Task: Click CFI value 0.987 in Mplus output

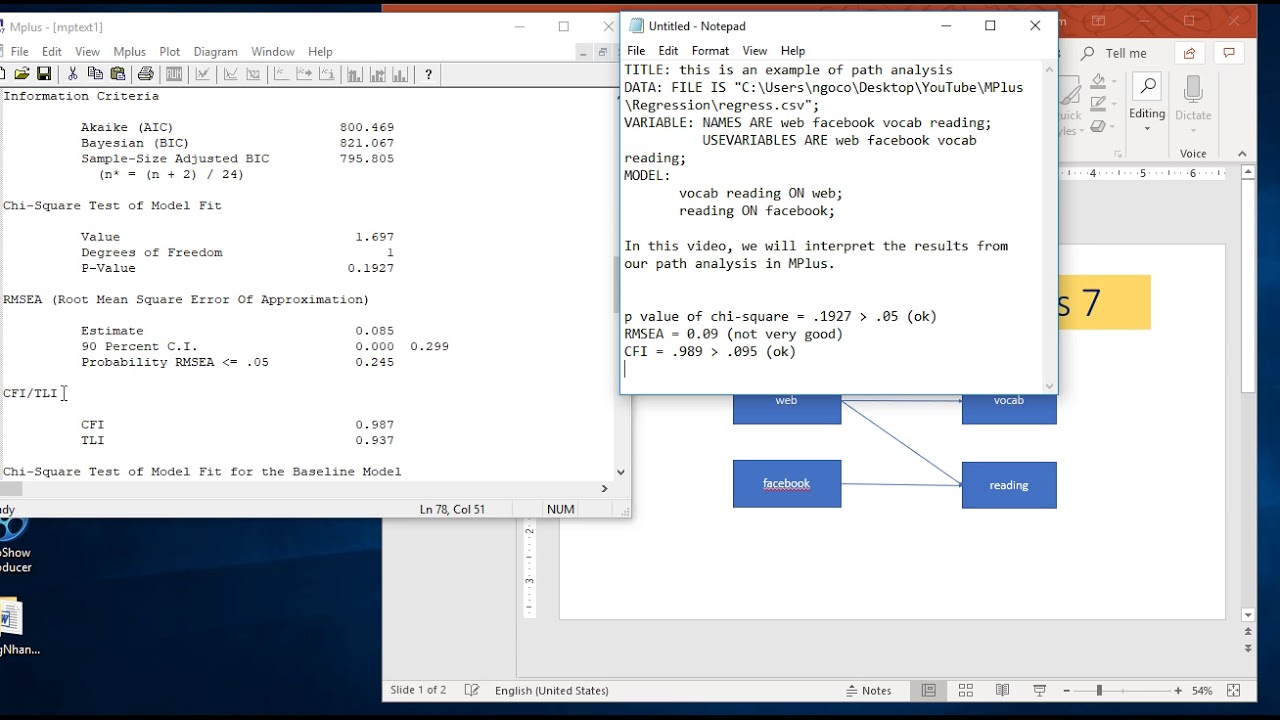Action: [x=375, y=425]
